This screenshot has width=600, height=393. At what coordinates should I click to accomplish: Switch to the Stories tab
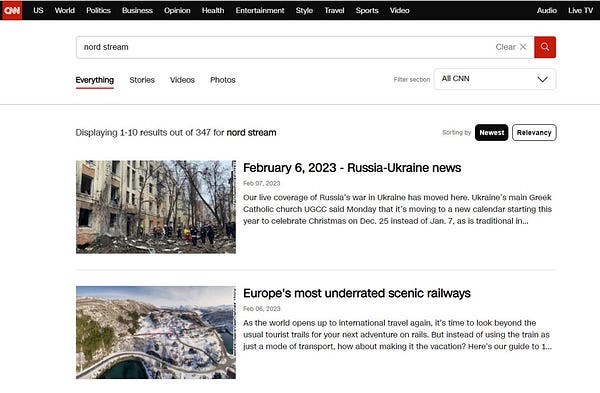142,80
